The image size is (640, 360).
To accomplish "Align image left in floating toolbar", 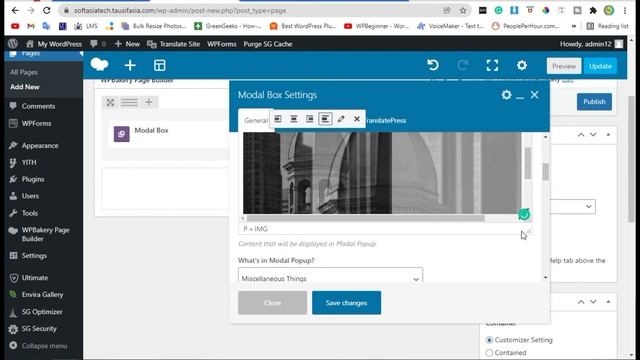I will click(x=278, y=119).
